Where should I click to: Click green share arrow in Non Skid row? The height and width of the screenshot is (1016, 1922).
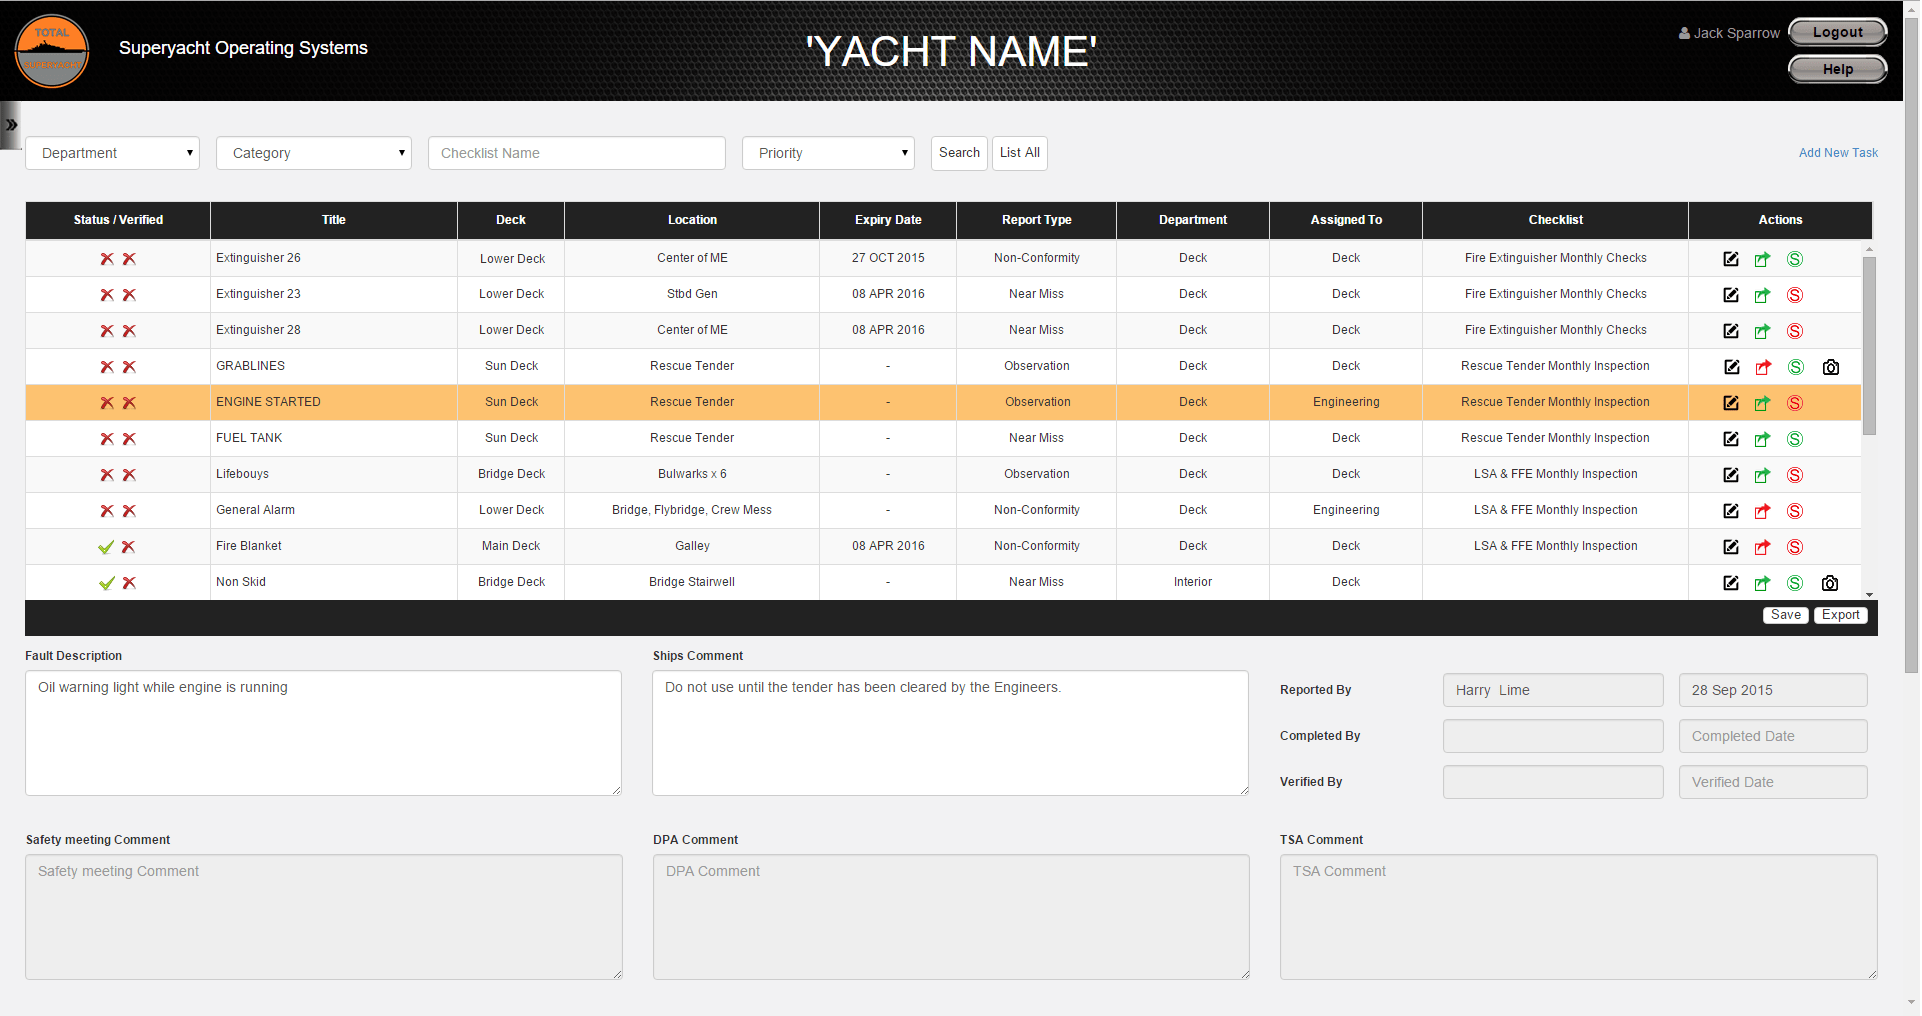1762,583
